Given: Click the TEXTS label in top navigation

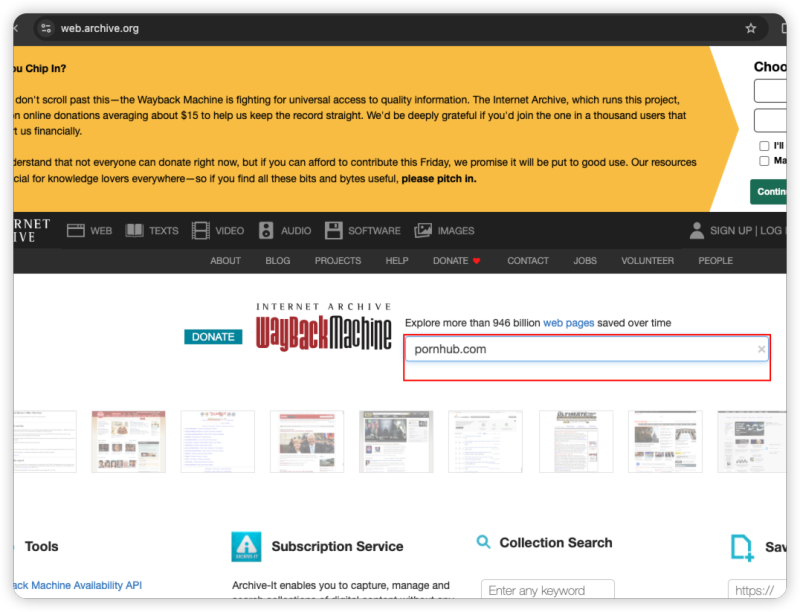Looking at the screenshot, I should point(164,231).
